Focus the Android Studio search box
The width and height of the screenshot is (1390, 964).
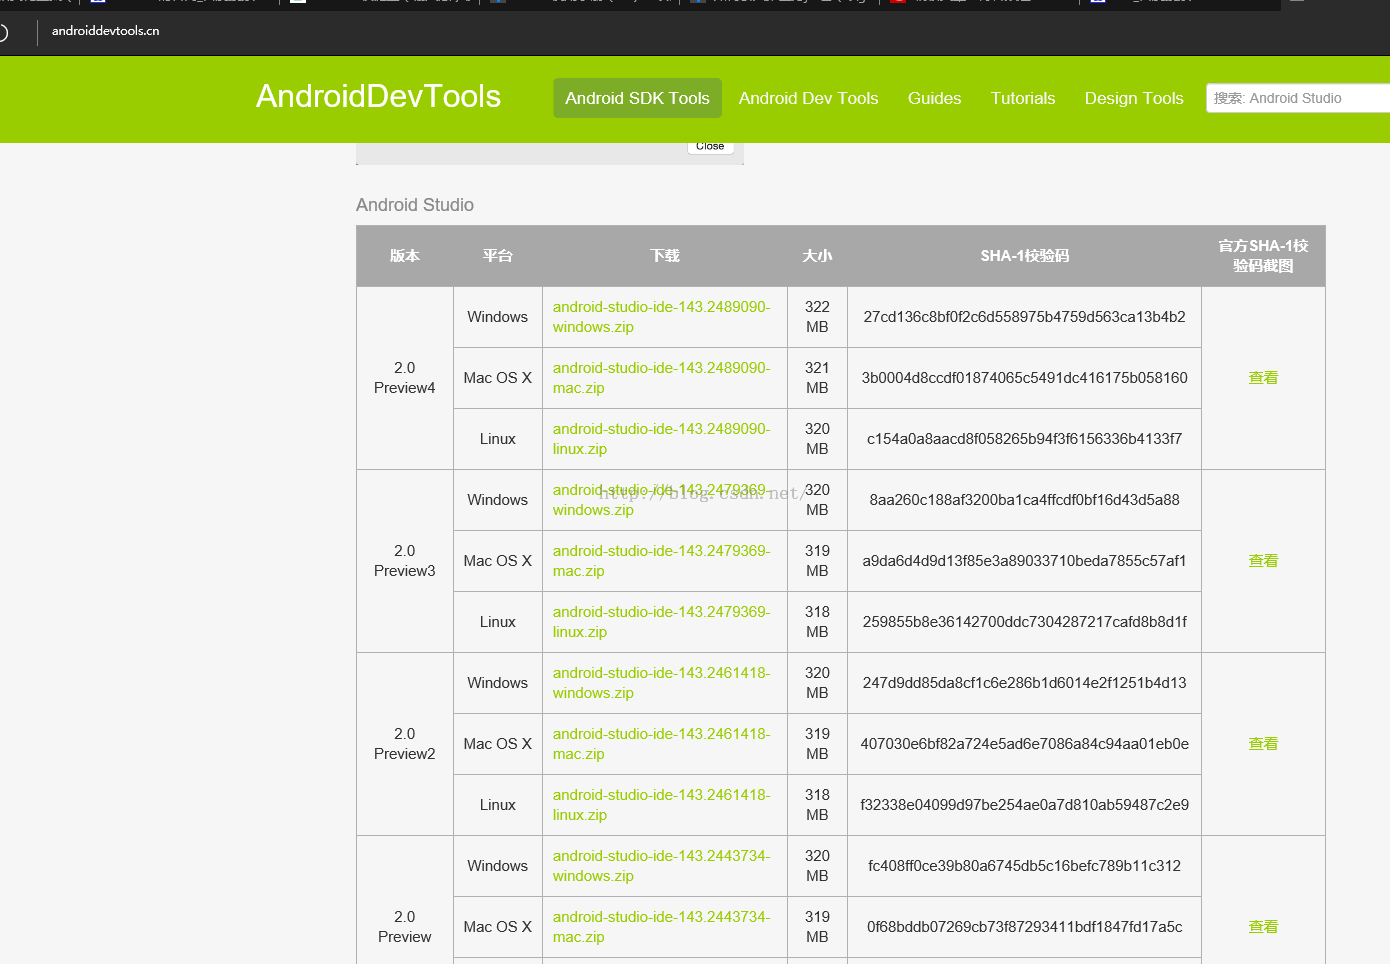(x=1298, y=98)
